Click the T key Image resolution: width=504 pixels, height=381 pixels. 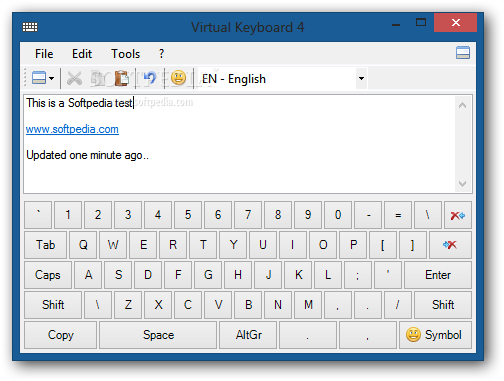[203, 245]
